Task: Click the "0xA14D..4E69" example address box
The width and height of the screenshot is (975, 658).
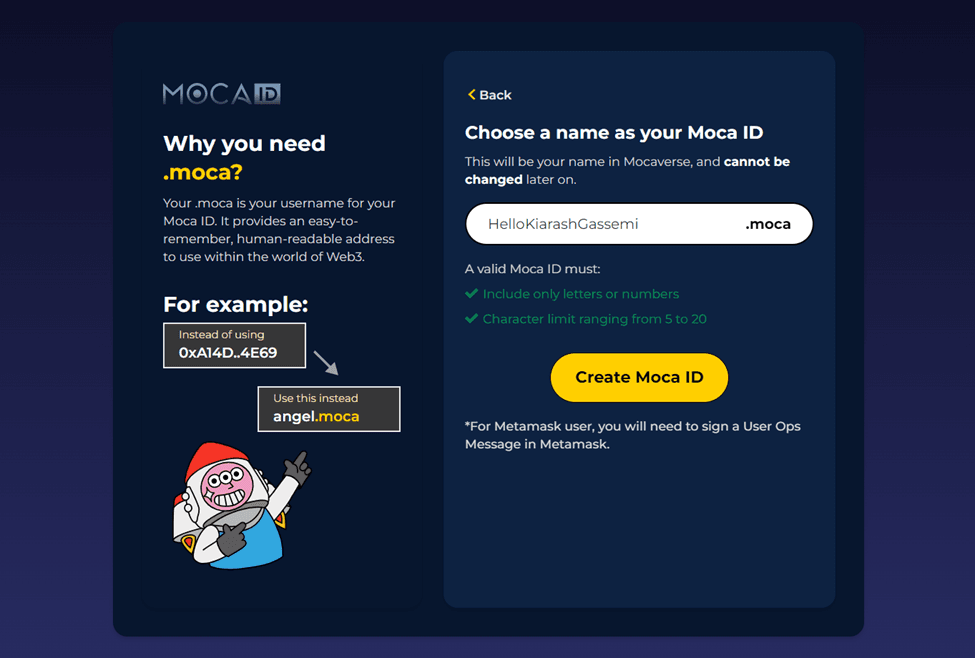Action: [x=234, y=345]
